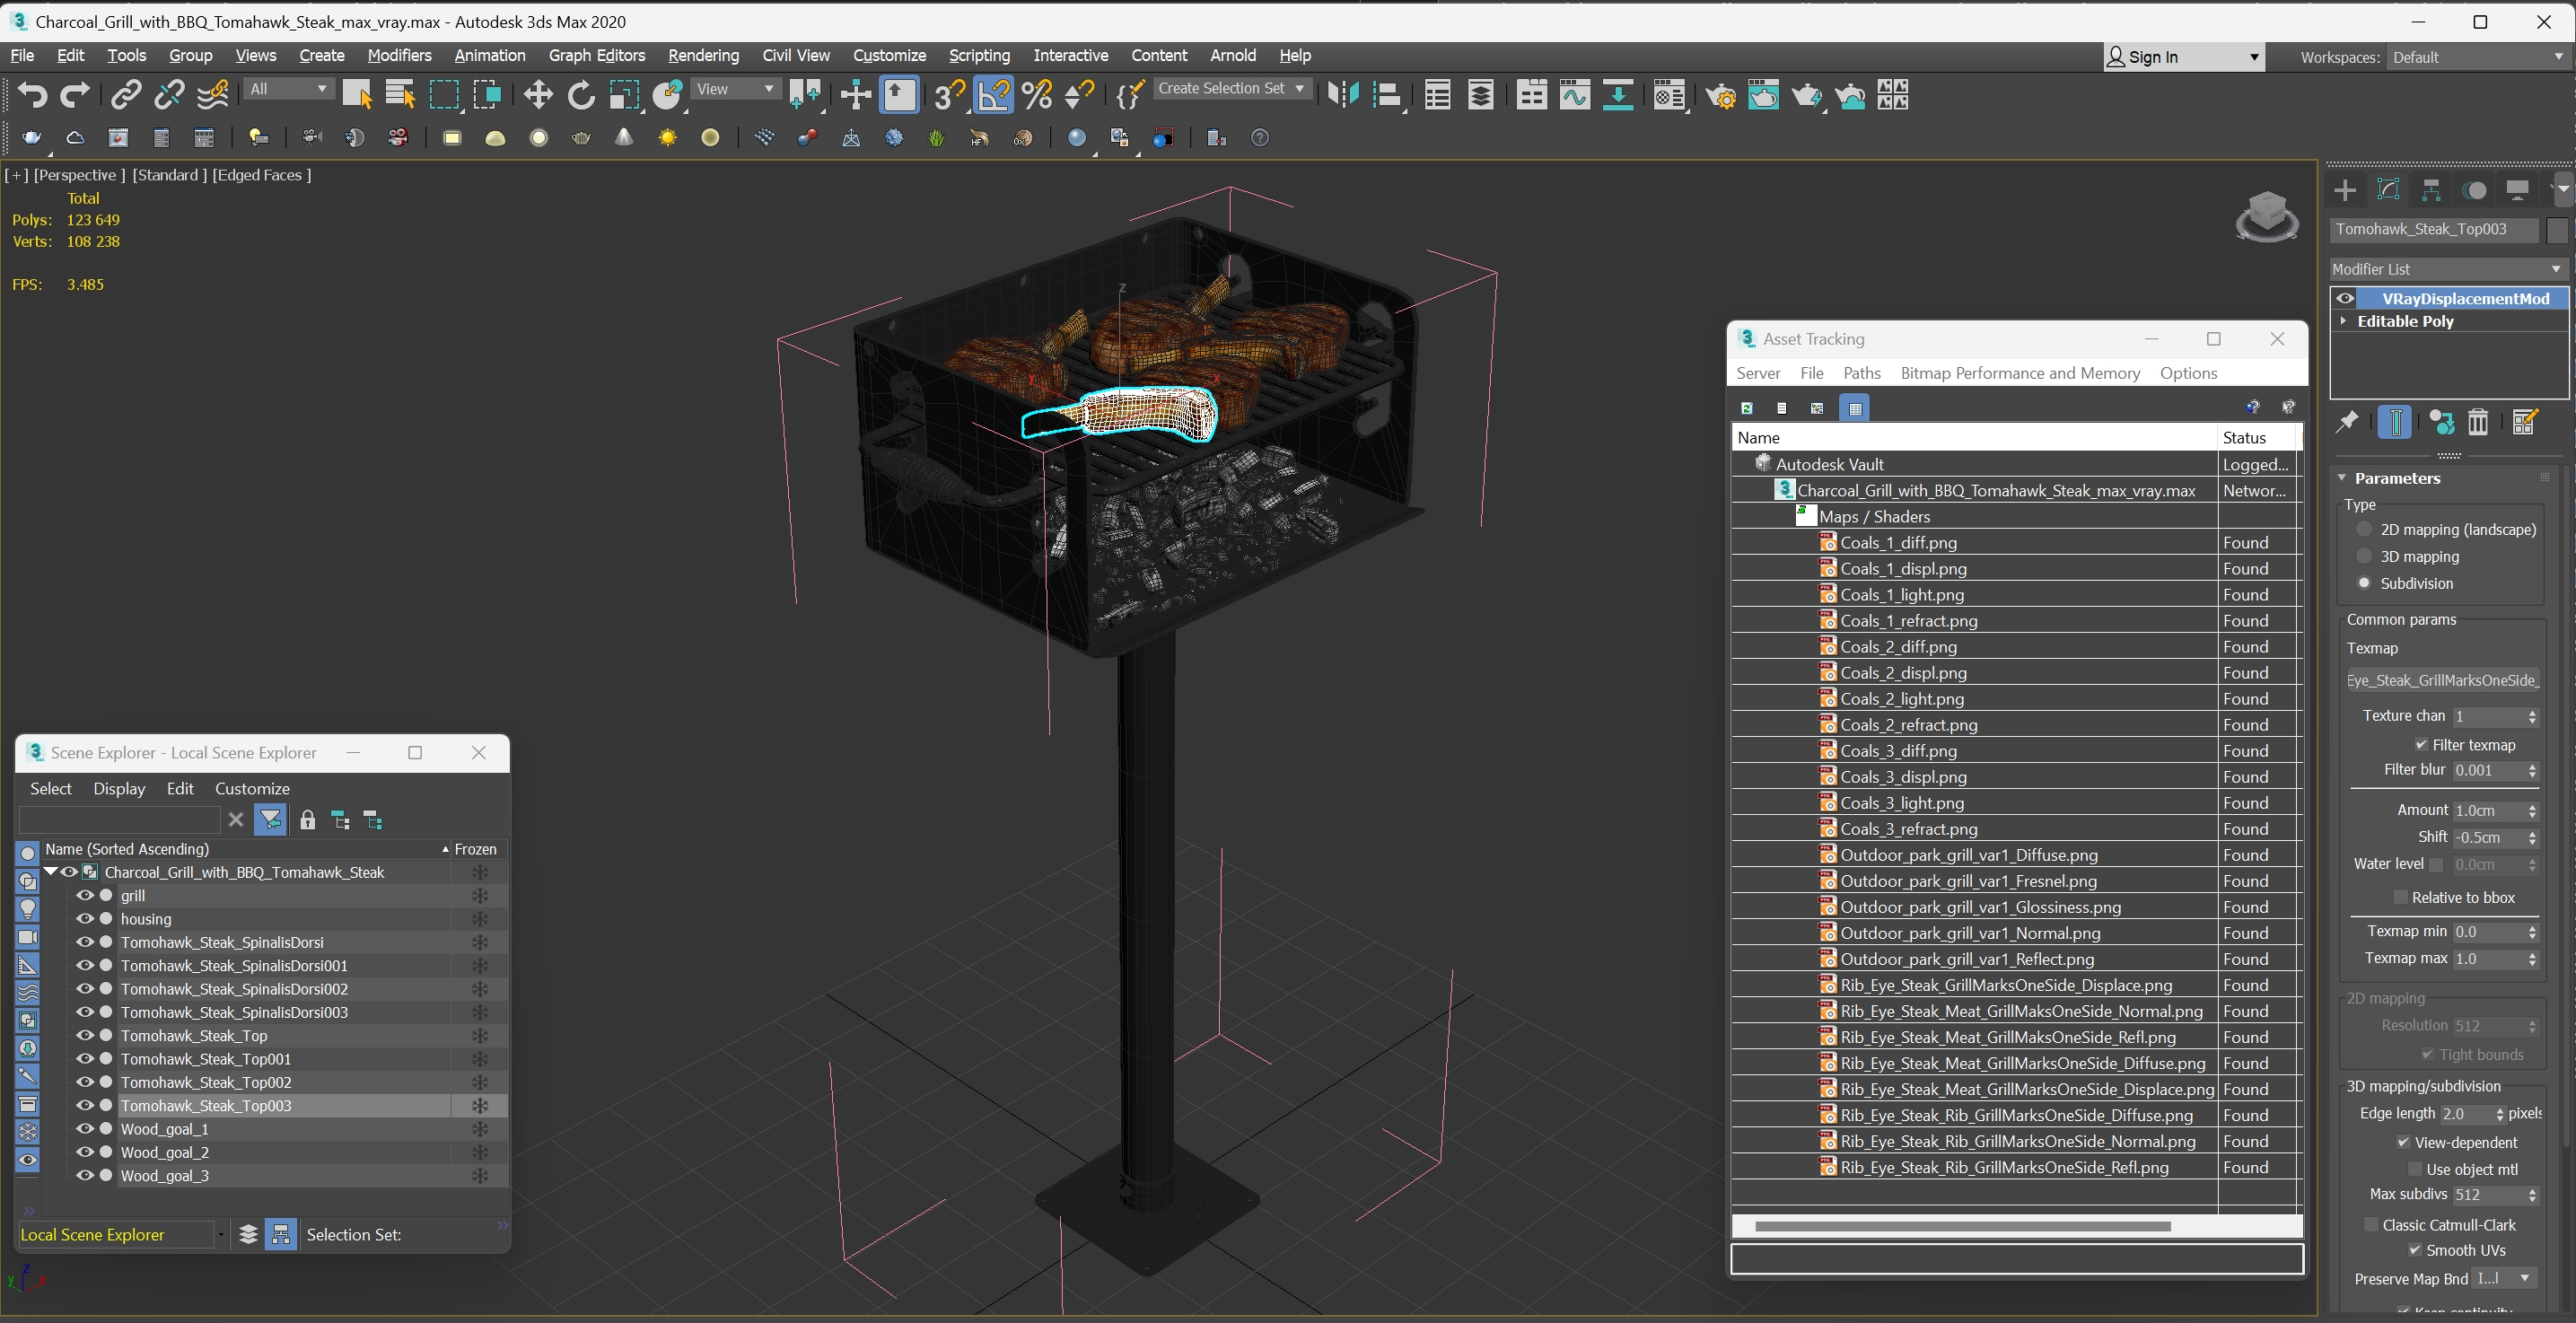Click the Rectangular Selection Region icon
The height and width of the screenshot is (1323, 2576).
tap(444, 95)
